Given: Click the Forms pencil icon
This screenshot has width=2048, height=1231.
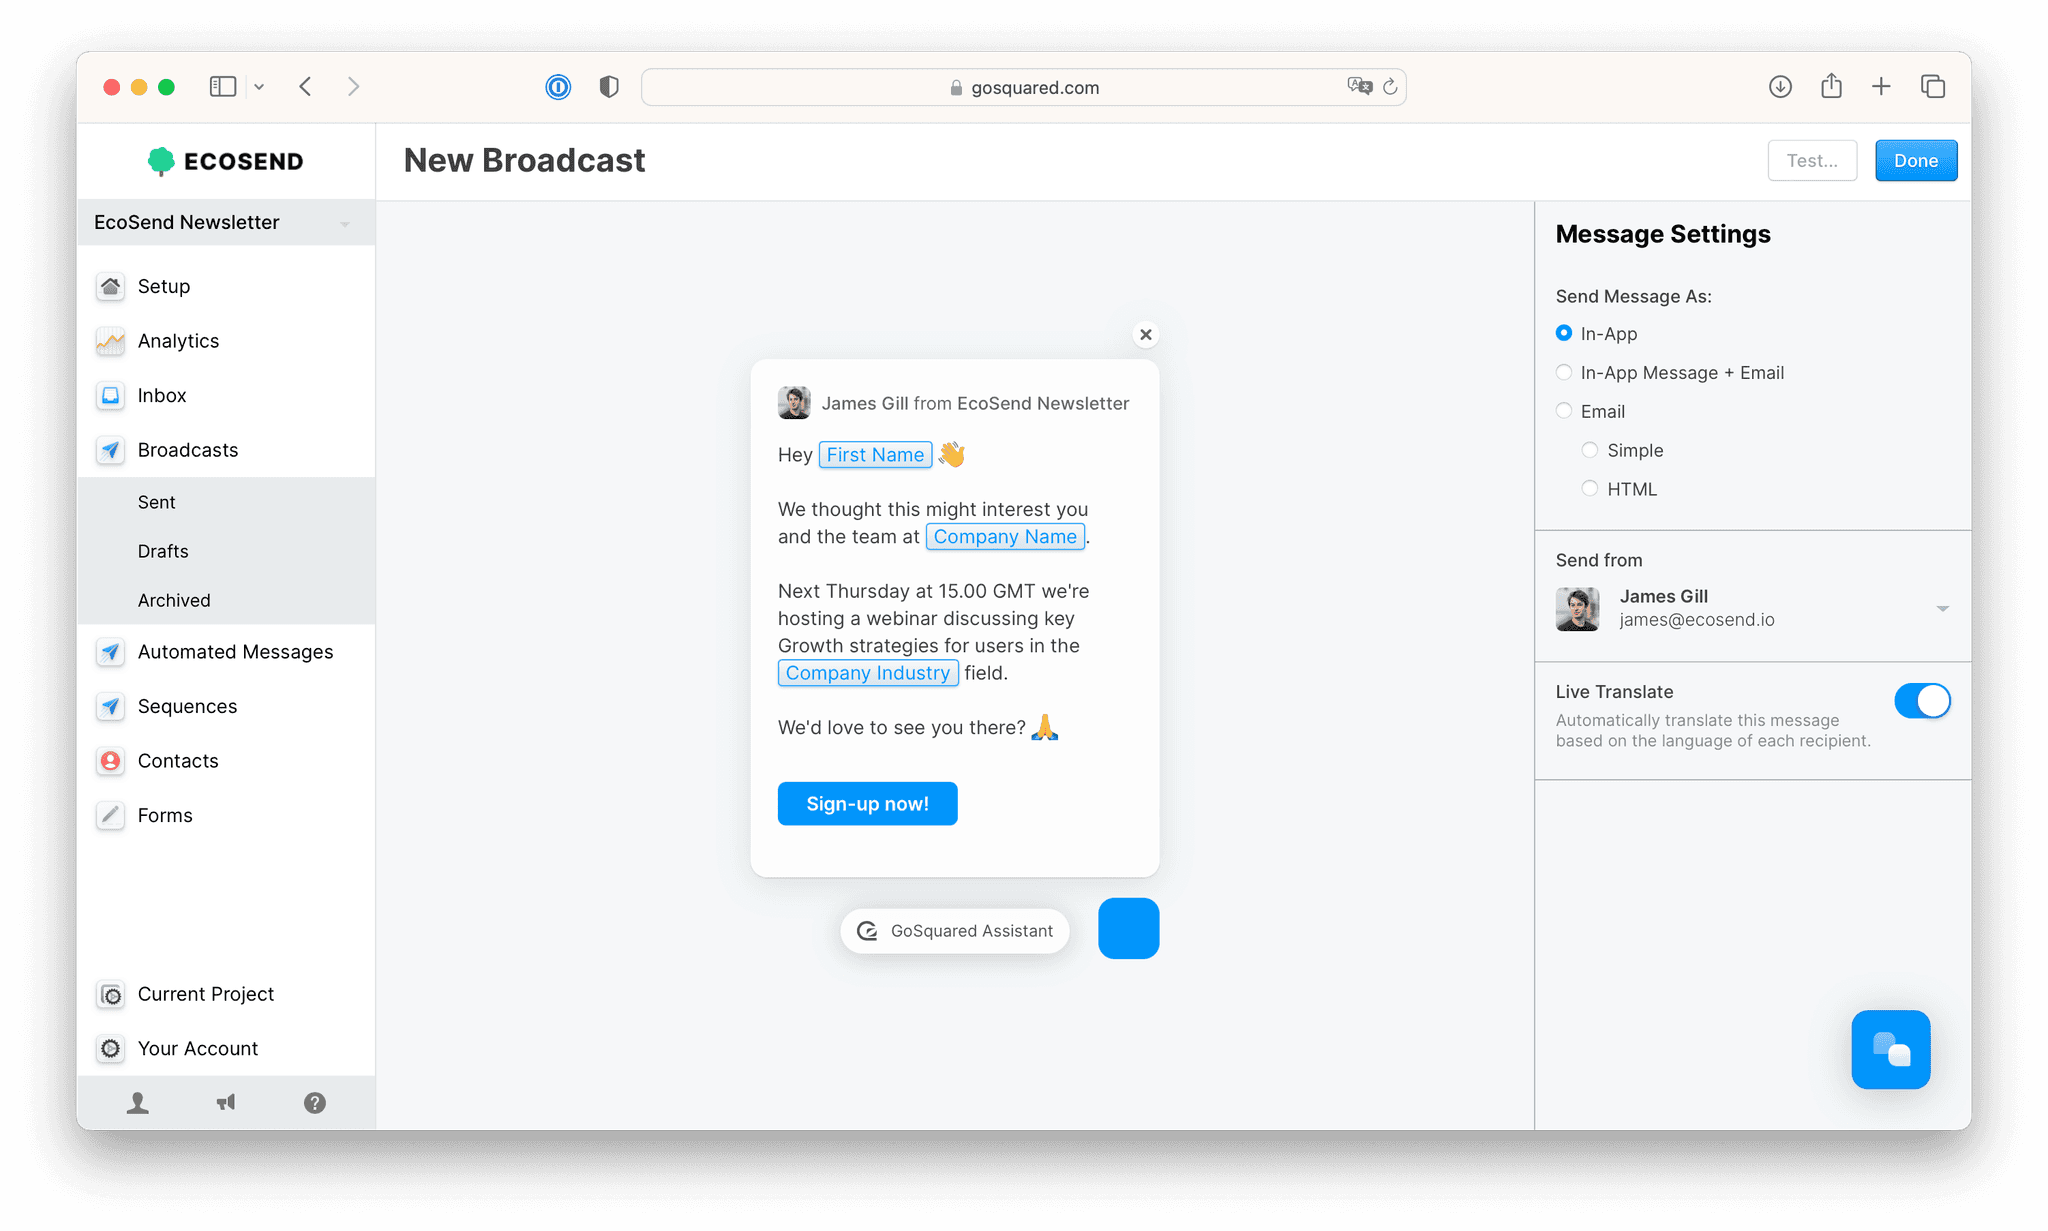Looking at the screenshot, I should 111,815.
